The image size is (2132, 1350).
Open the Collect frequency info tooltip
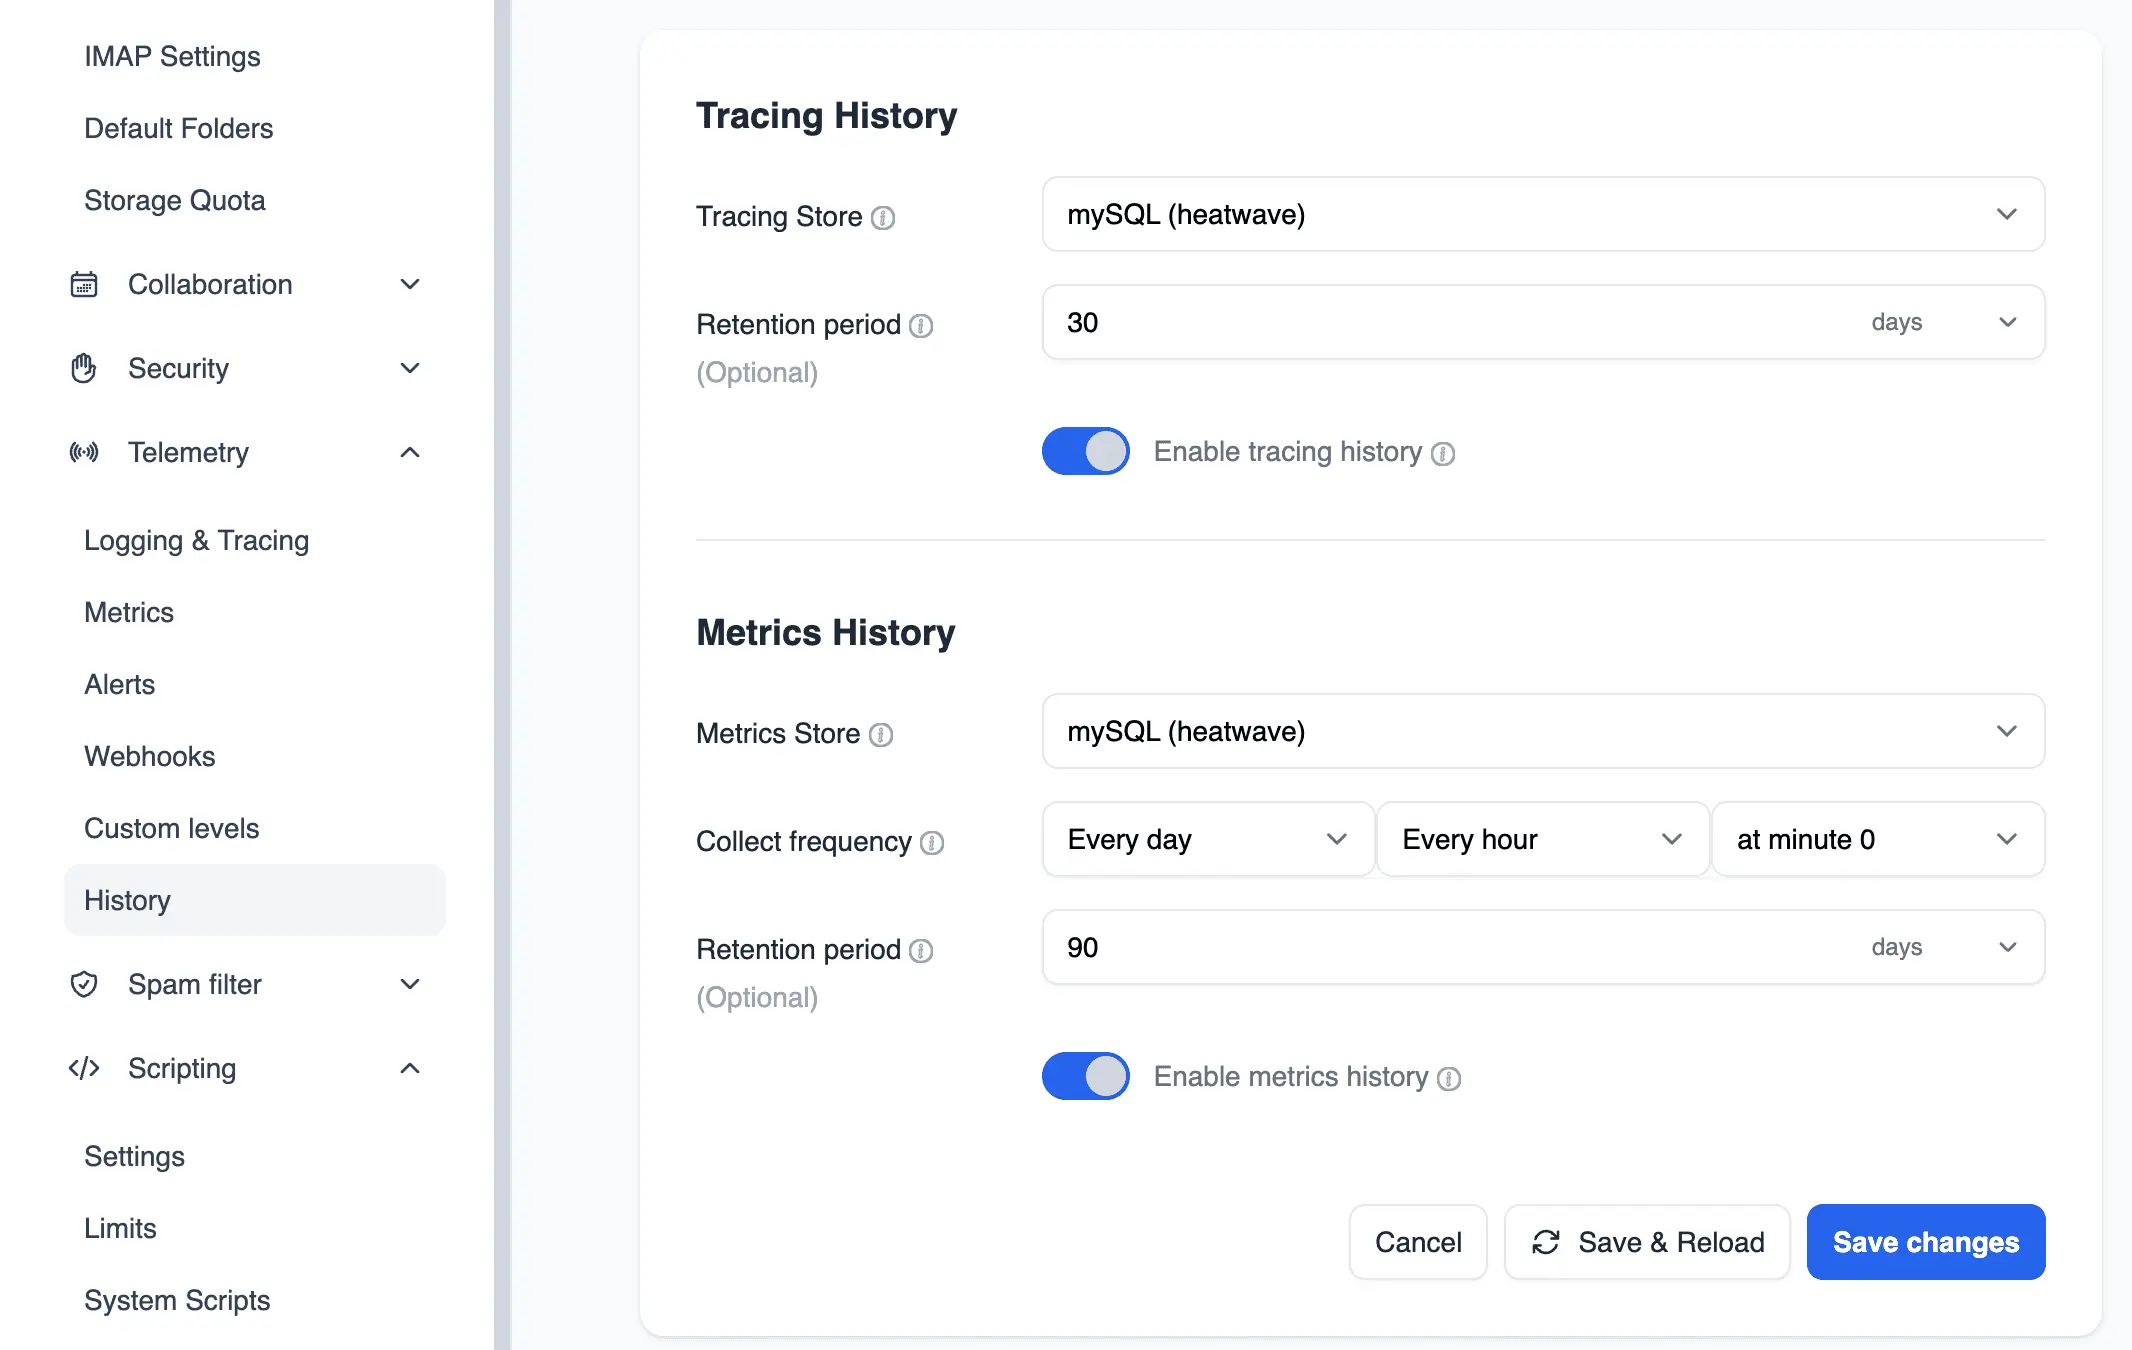934,843
